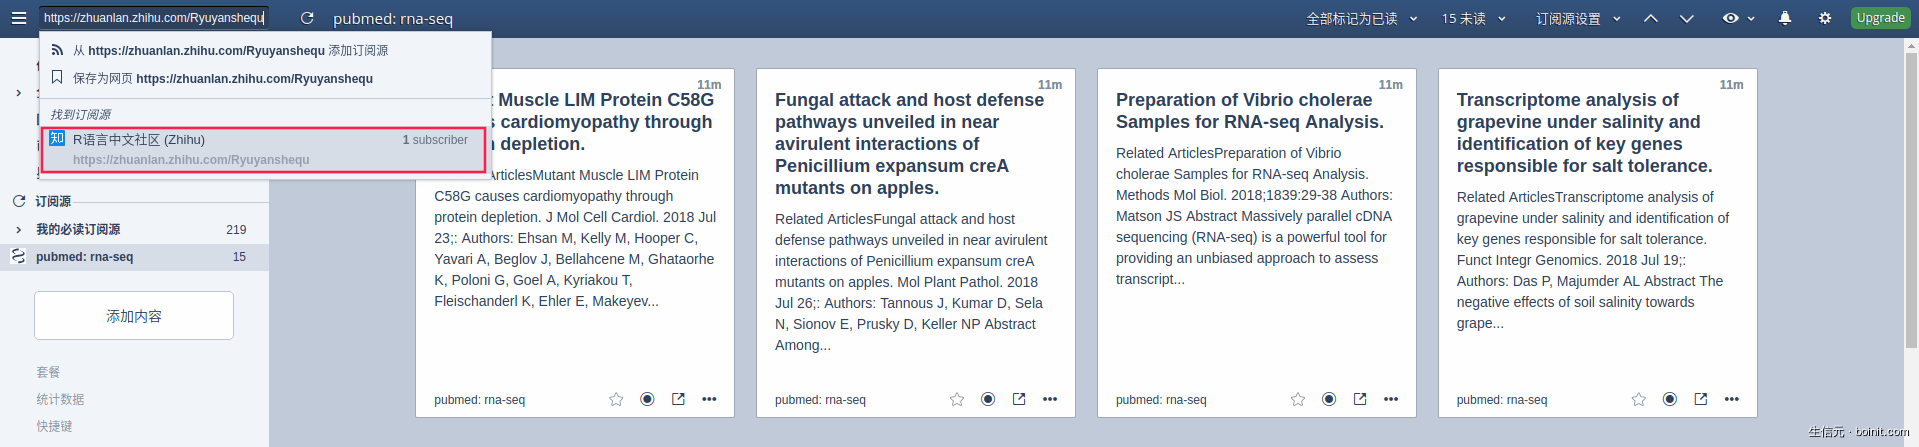The height and width of the screenshot is (447, 1919).
Task: Go to previous article with up arrow
Action: click(1651, 18)
